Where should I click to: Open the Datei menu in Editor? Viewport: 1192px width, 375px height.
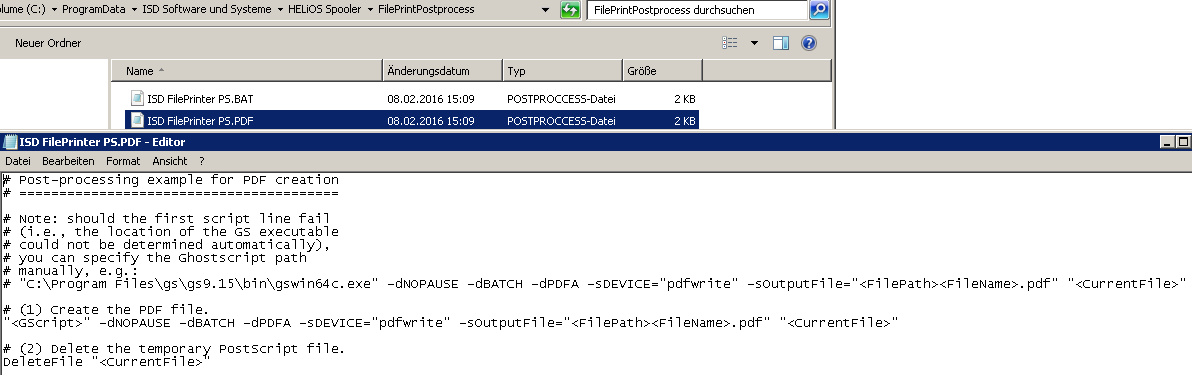coord(17,161)
